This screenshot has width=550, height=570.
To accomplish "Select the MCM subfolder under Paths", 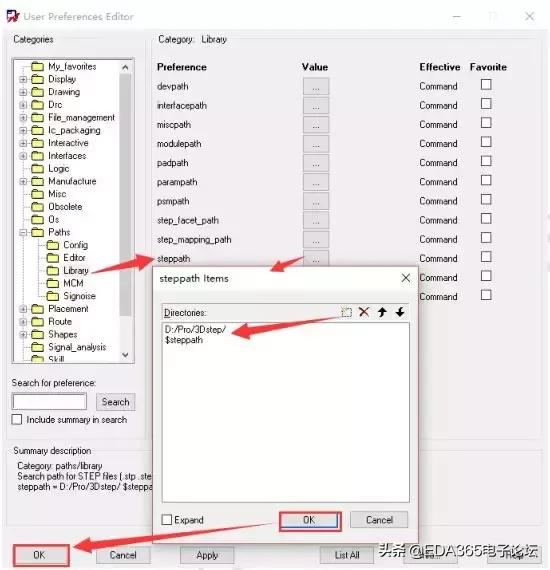I will 65,283.
